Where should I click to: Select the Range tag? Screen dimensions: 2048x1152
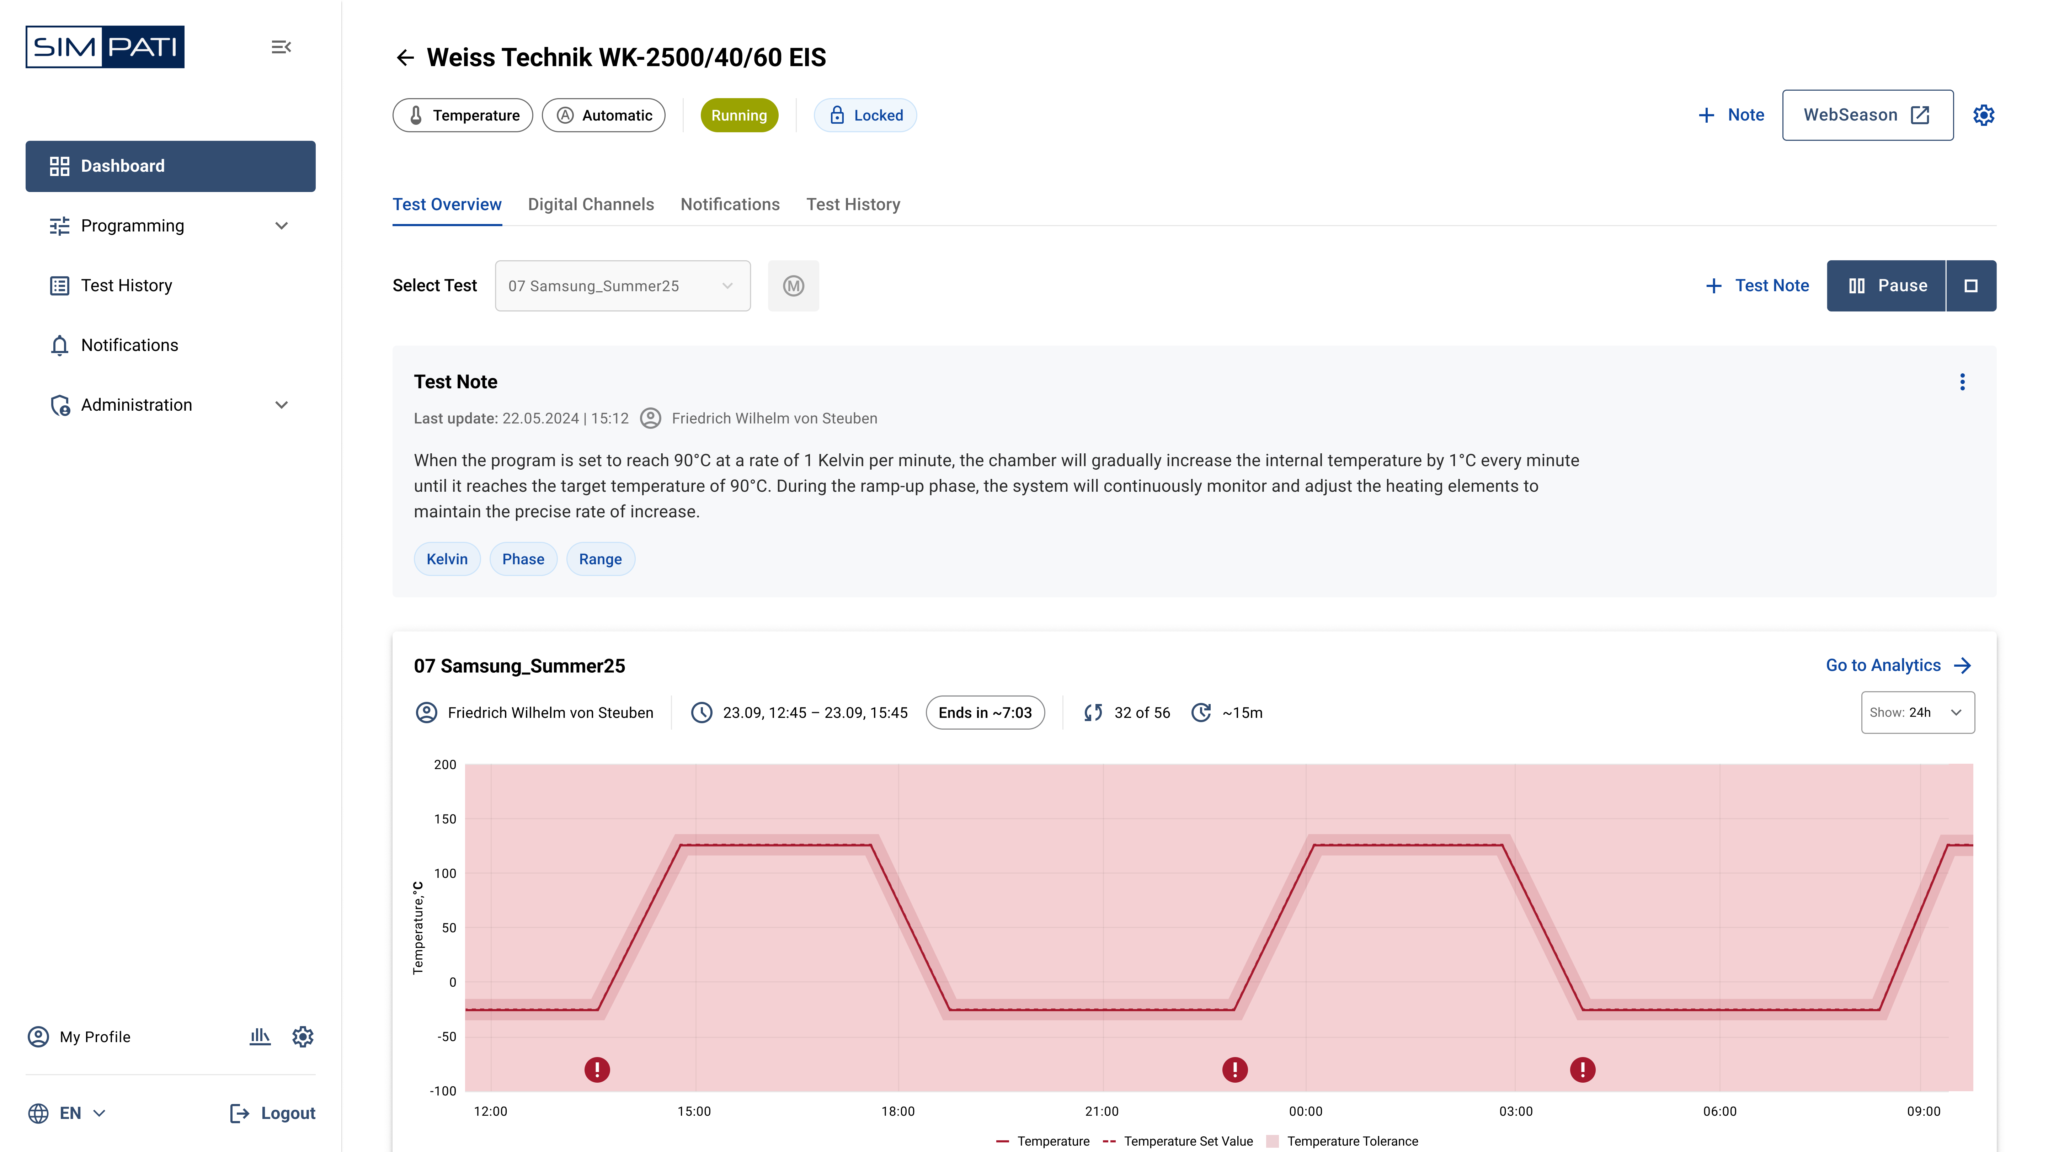[x=601, y=559]
